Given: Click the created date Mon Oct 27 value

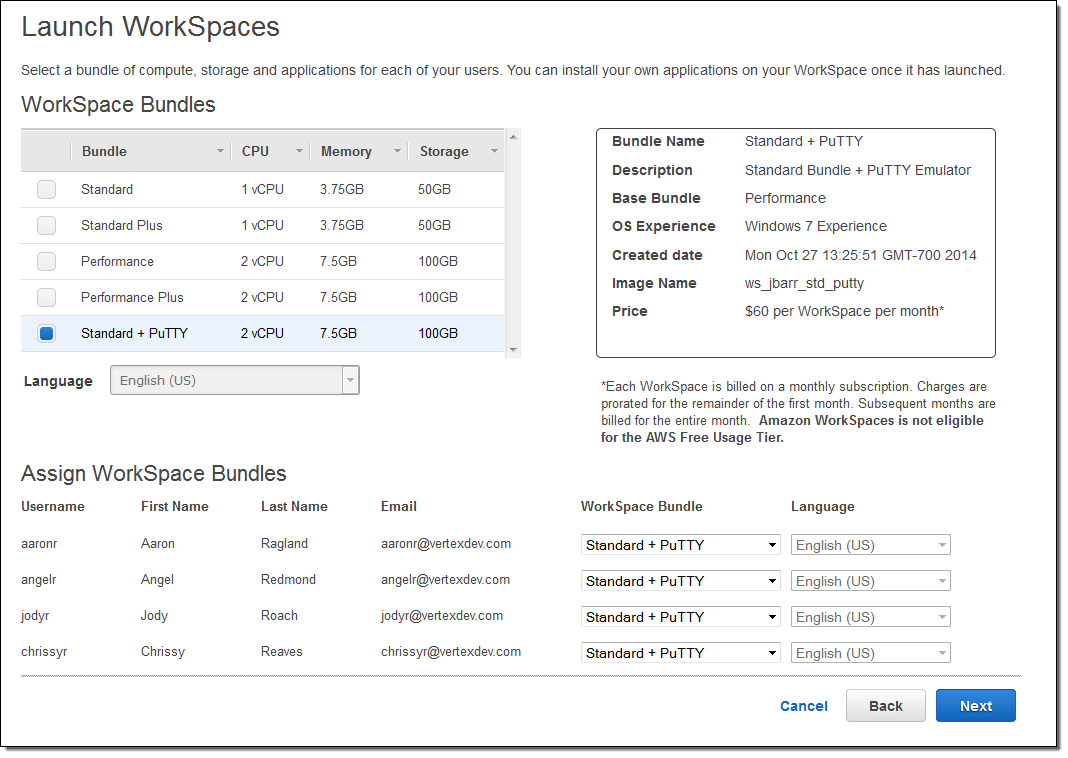Looking at the screenshot, I should (860, 255).
